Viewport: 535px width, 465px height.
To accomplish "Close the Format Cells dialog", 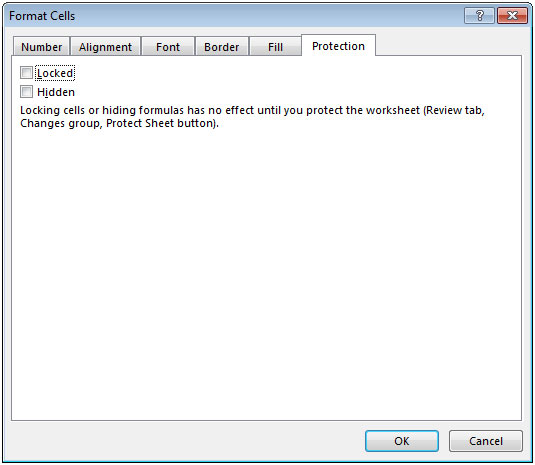I will click(x=512, y=16).
